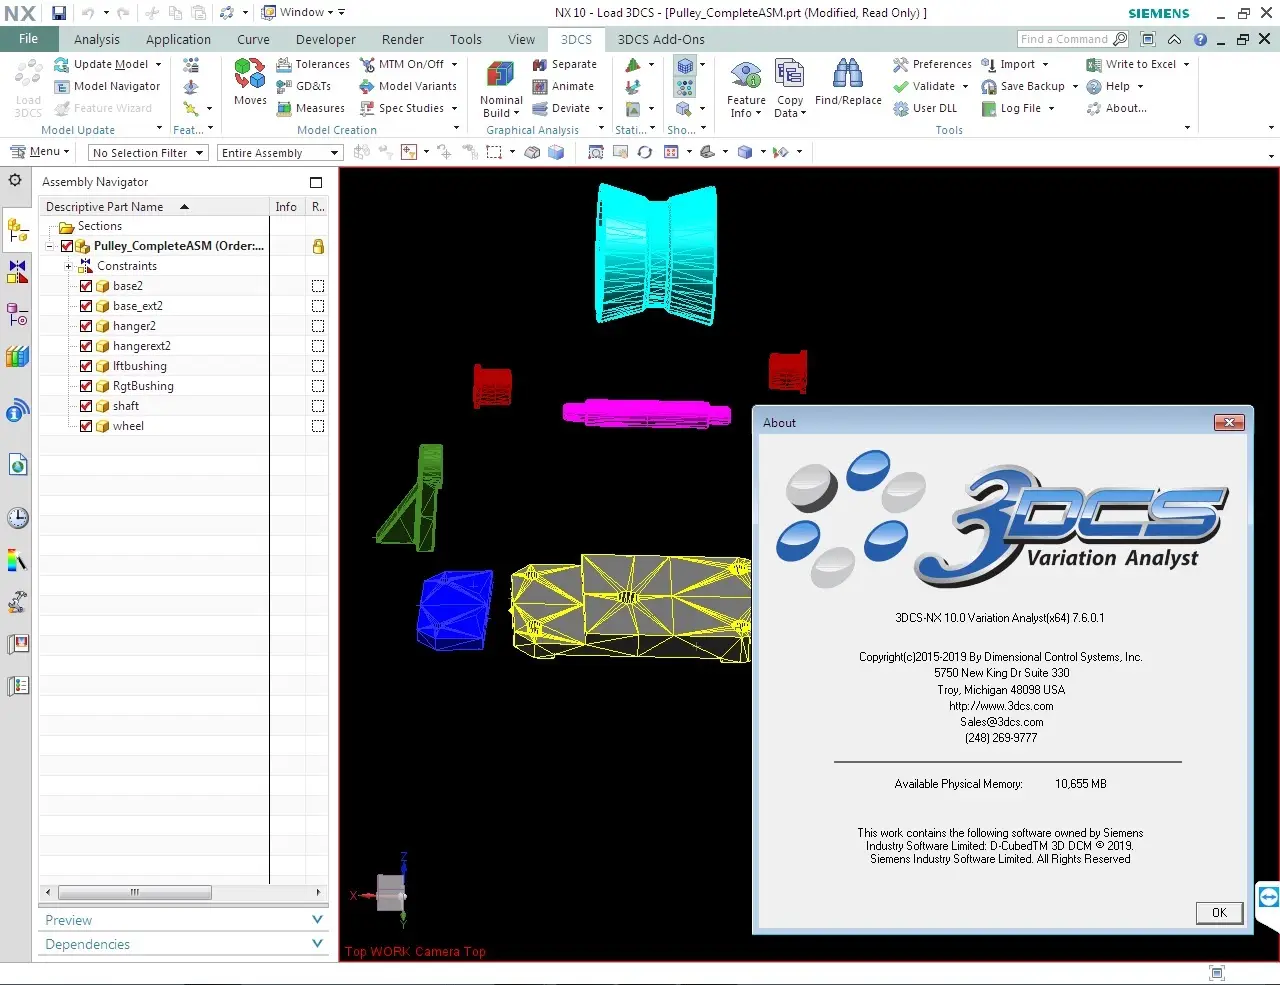Open the About... item in Tools
Image resolution: width=1280 pixels, height=985 pixels.
[1117, 108]
